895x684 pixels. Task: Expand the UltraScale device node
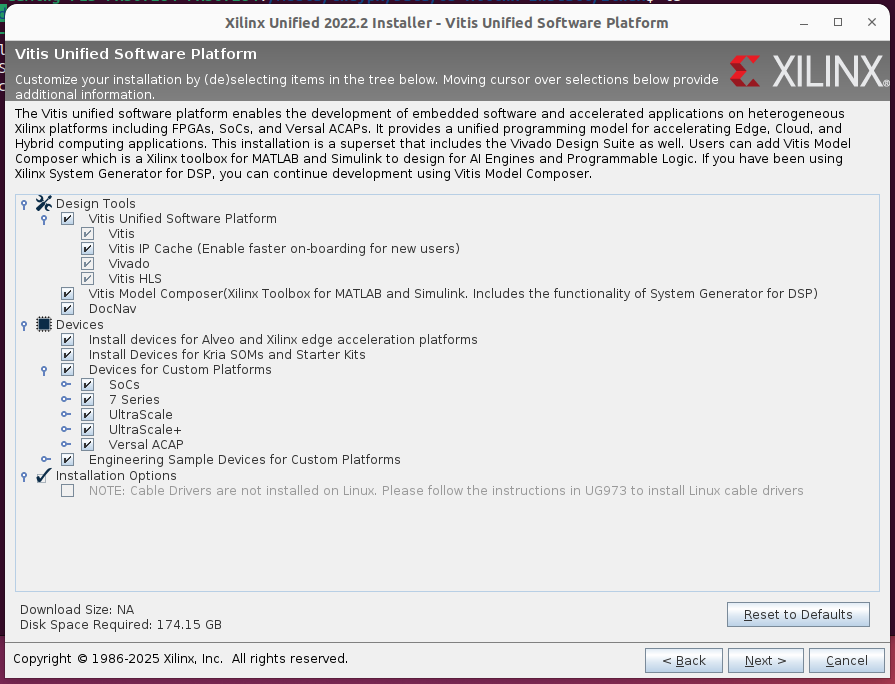[x=66, y=414]
